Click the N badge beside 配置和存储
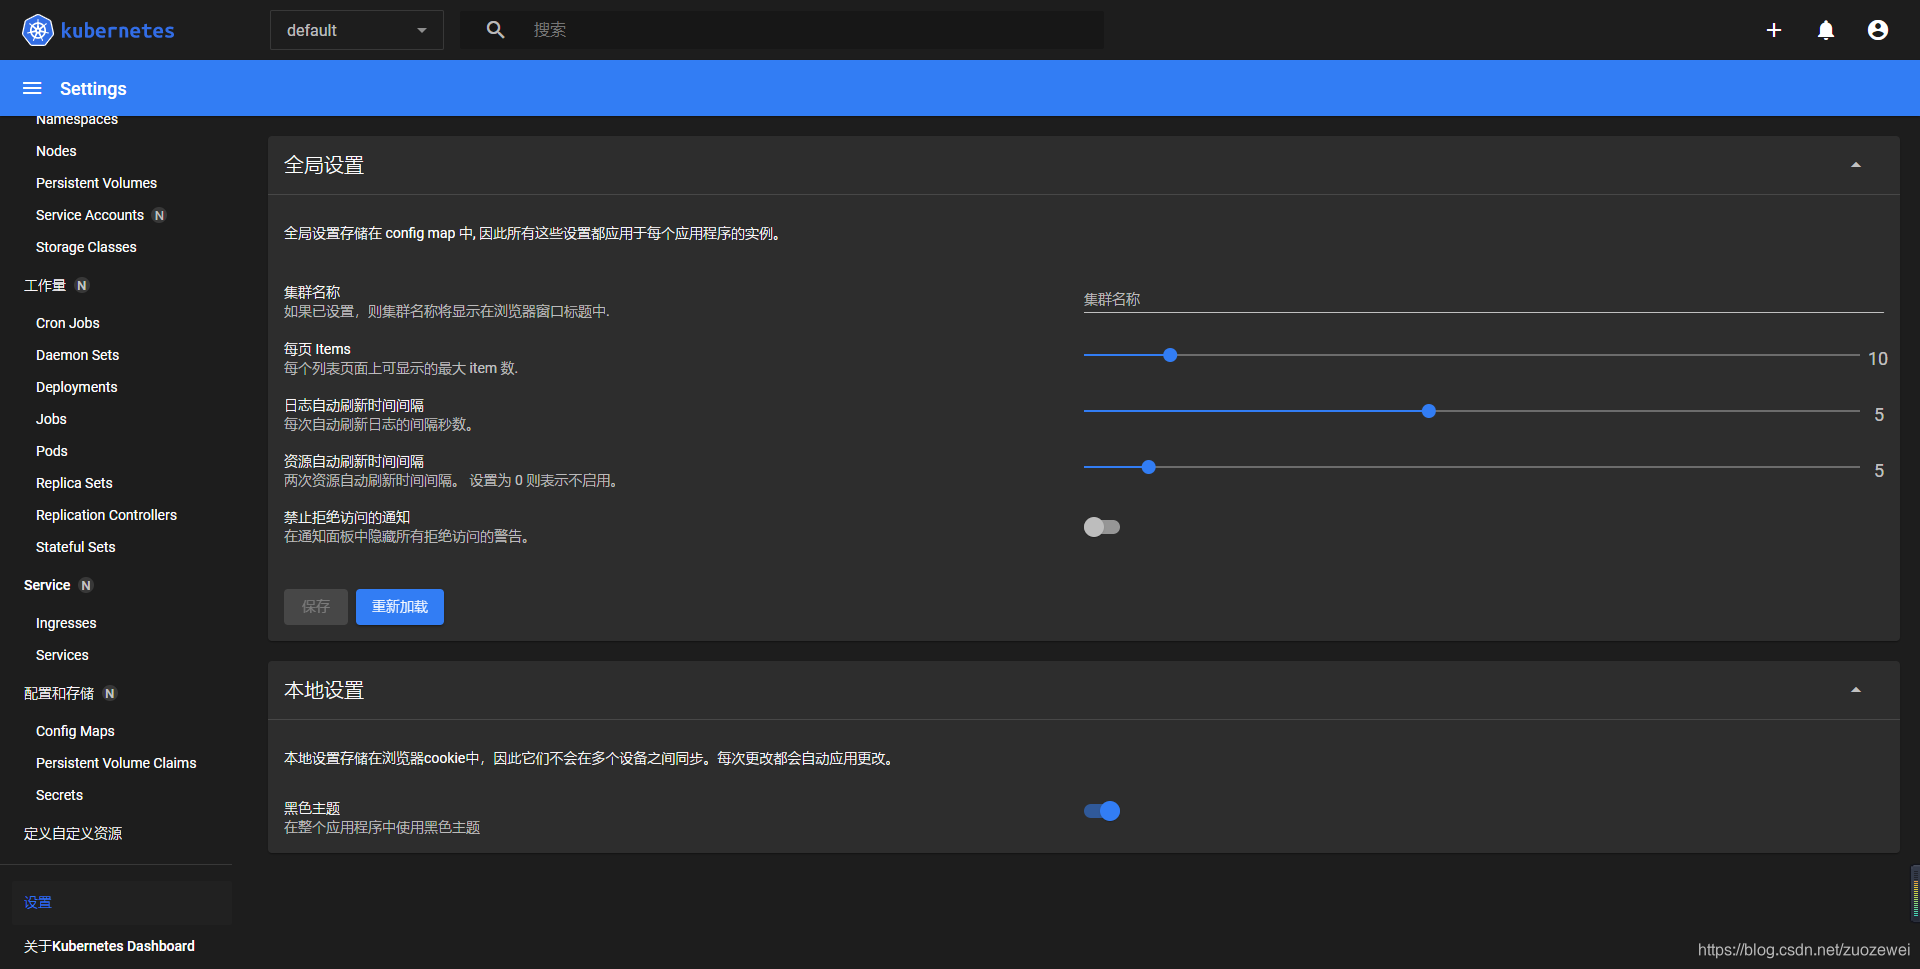Viewport: 1920px width, 969px height. [x=110, y=693]
